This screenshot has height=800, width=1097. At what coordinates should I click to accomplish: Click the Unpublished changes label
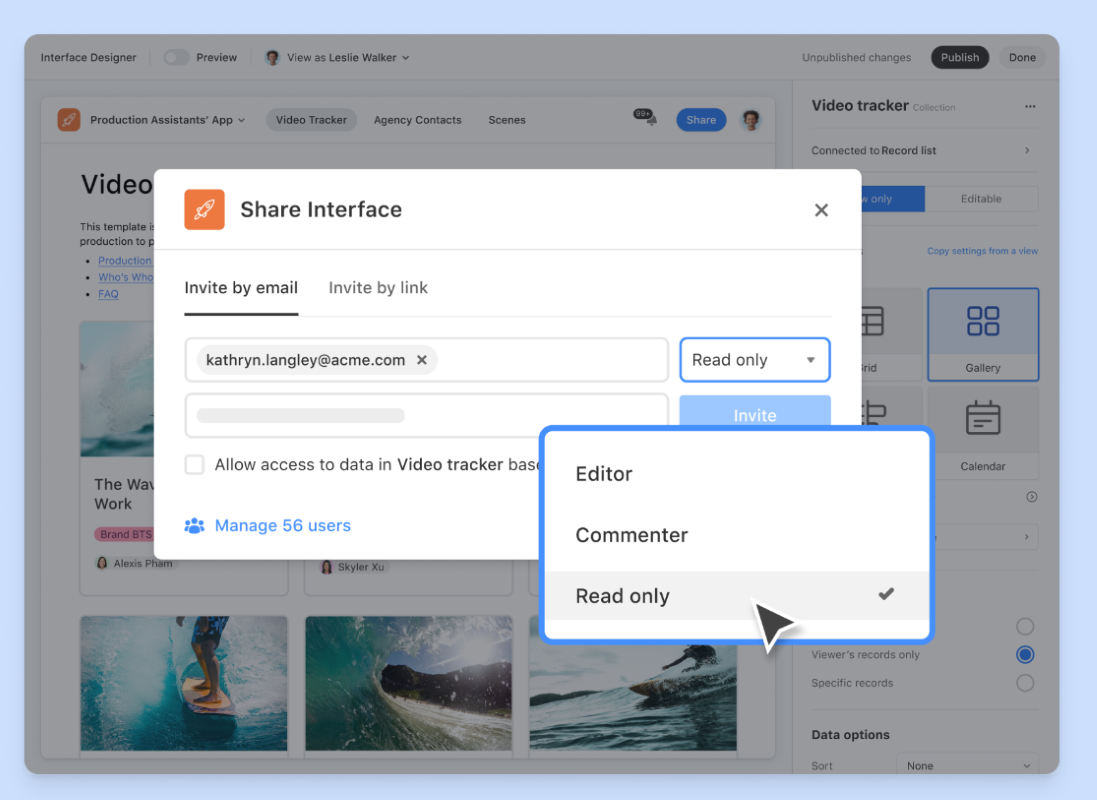[x=856, y=57]
